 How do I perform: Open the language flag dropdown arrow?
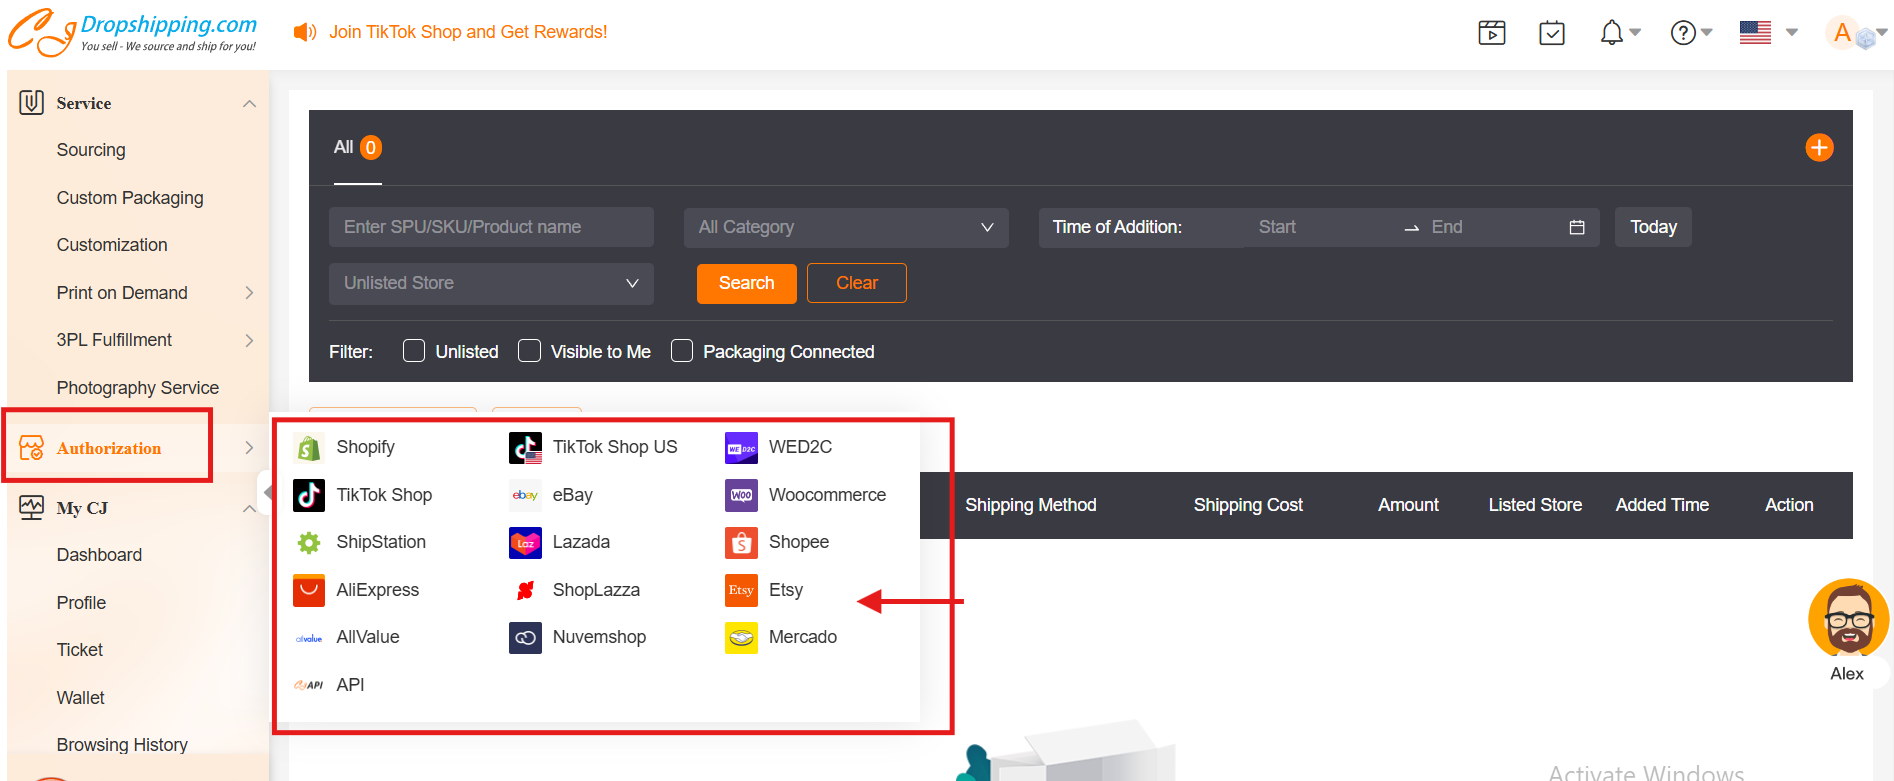point(1792,33)
